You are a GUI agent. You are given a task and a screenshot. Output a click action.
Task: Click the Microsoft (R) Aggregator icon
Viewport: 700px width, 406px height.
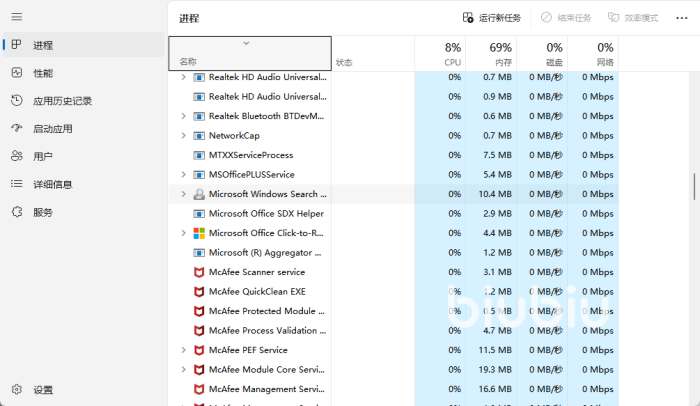199,253
